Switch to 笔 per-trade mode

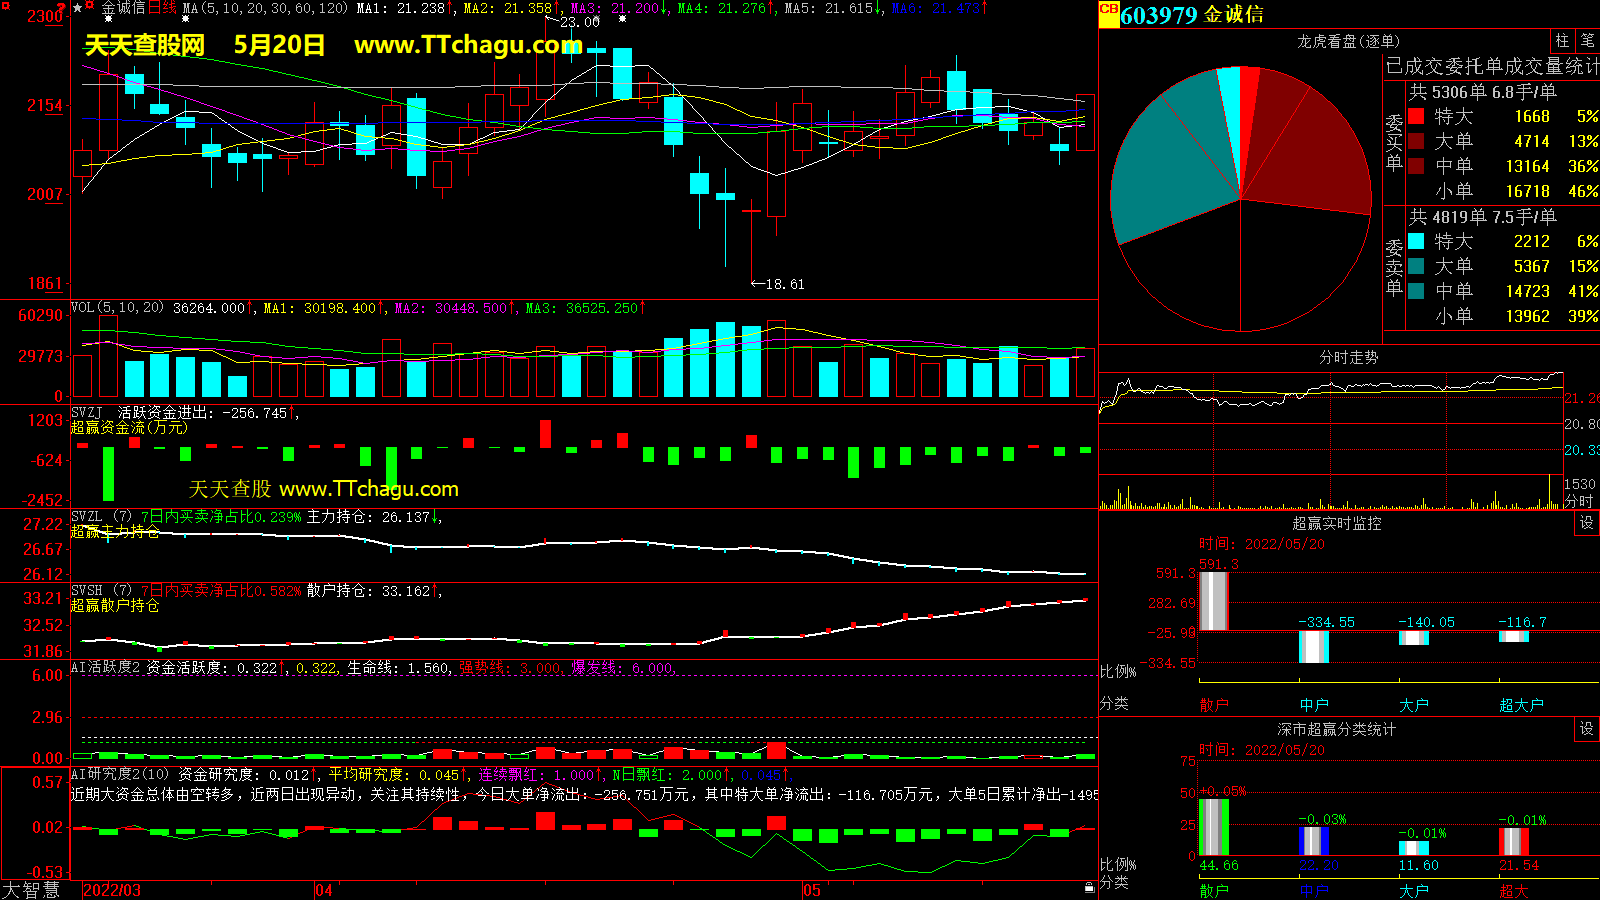(x=1587, y=41)
